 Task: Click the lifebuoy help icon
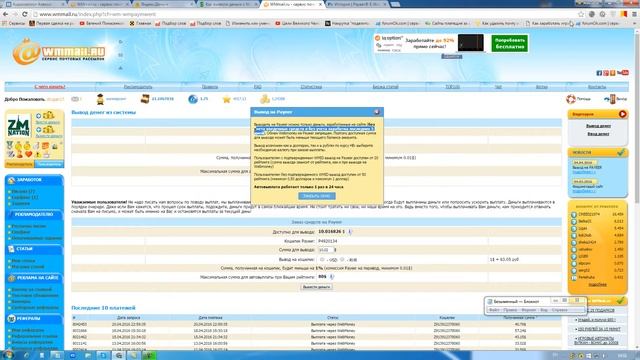[x=571, y=99]
